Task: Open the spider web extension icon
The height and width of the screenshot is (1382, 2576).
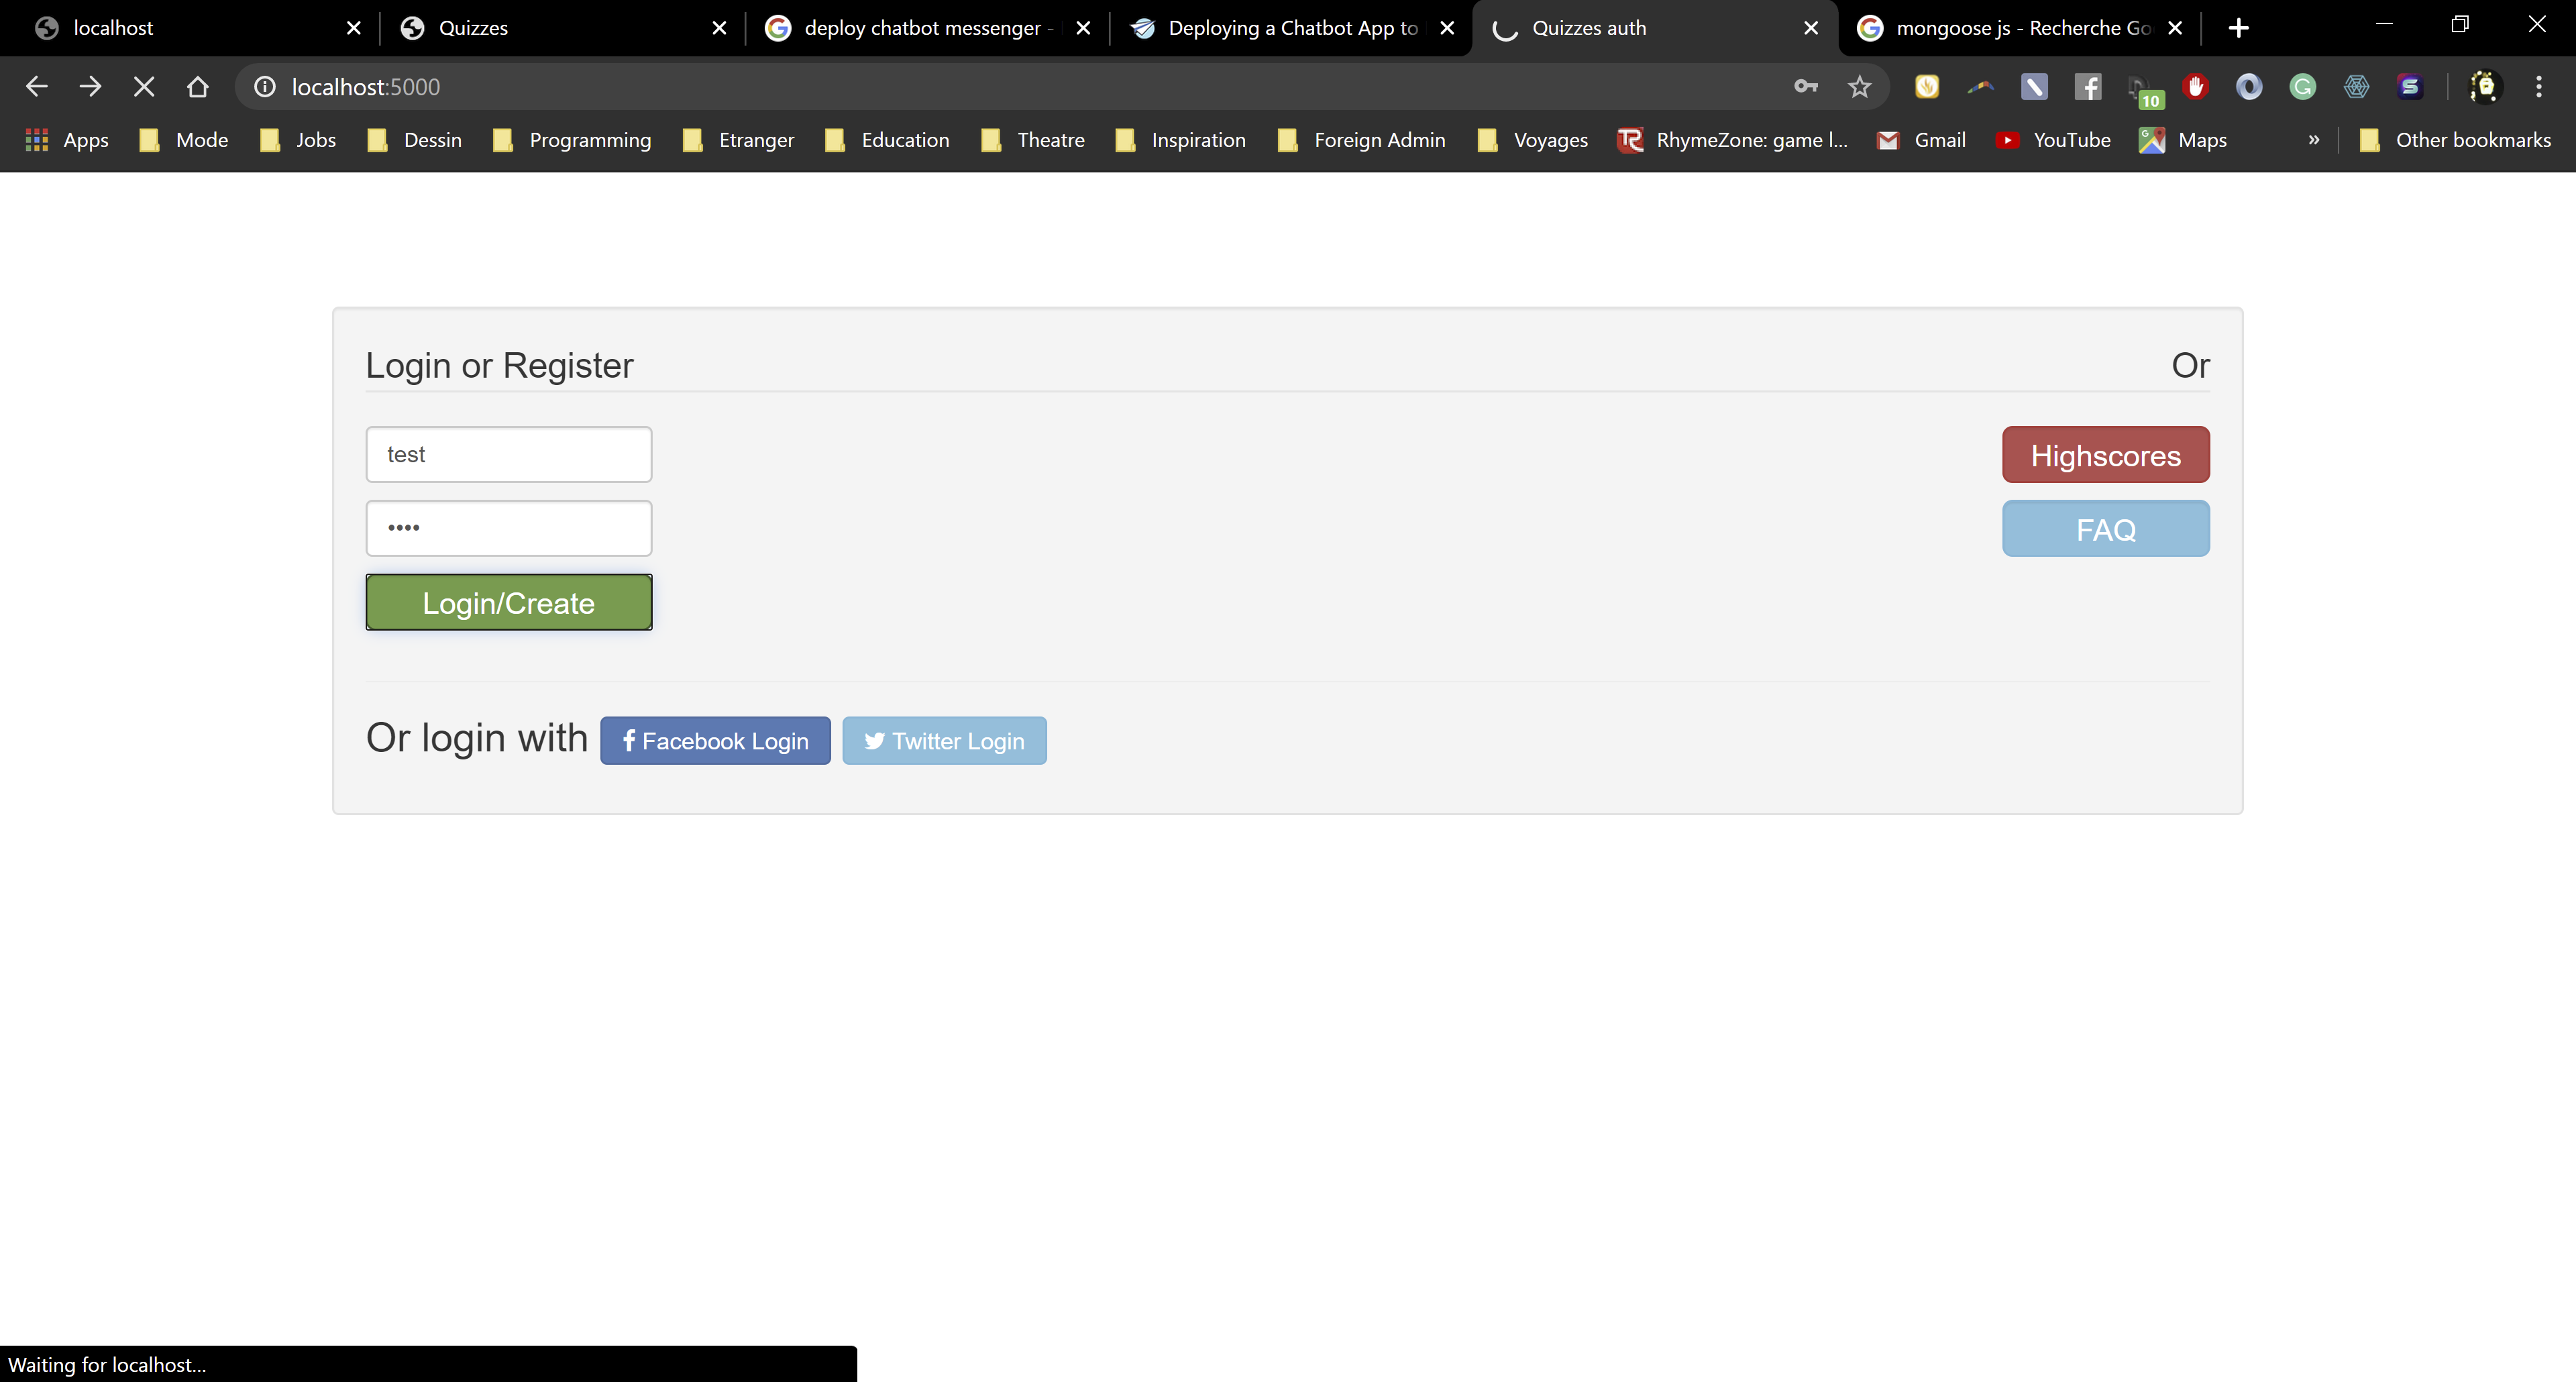Action: [2357, 87]
